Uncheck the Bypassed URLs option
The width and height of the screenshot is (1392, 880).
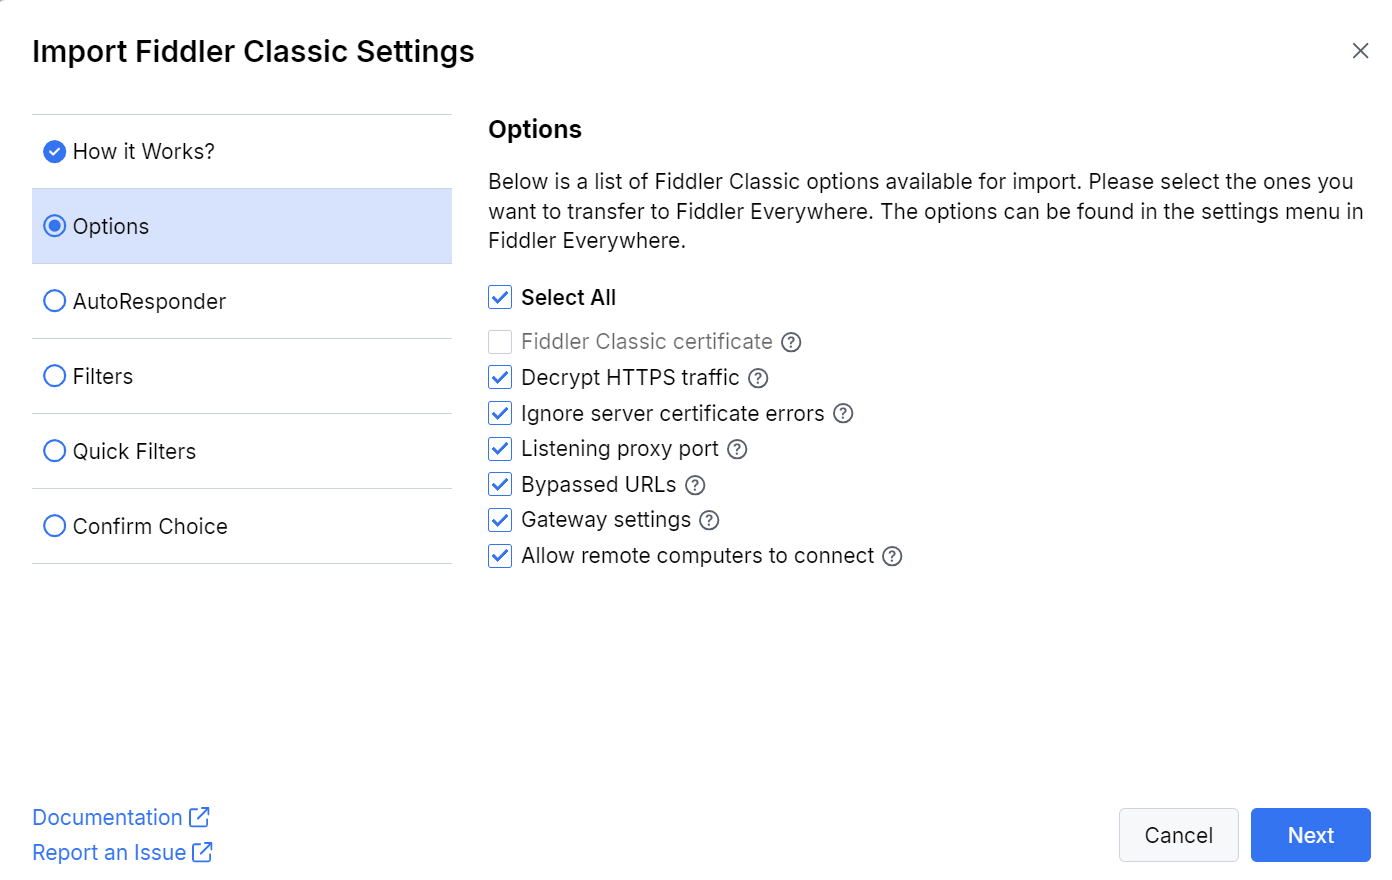pyautogui.click(x=499, y=484)
